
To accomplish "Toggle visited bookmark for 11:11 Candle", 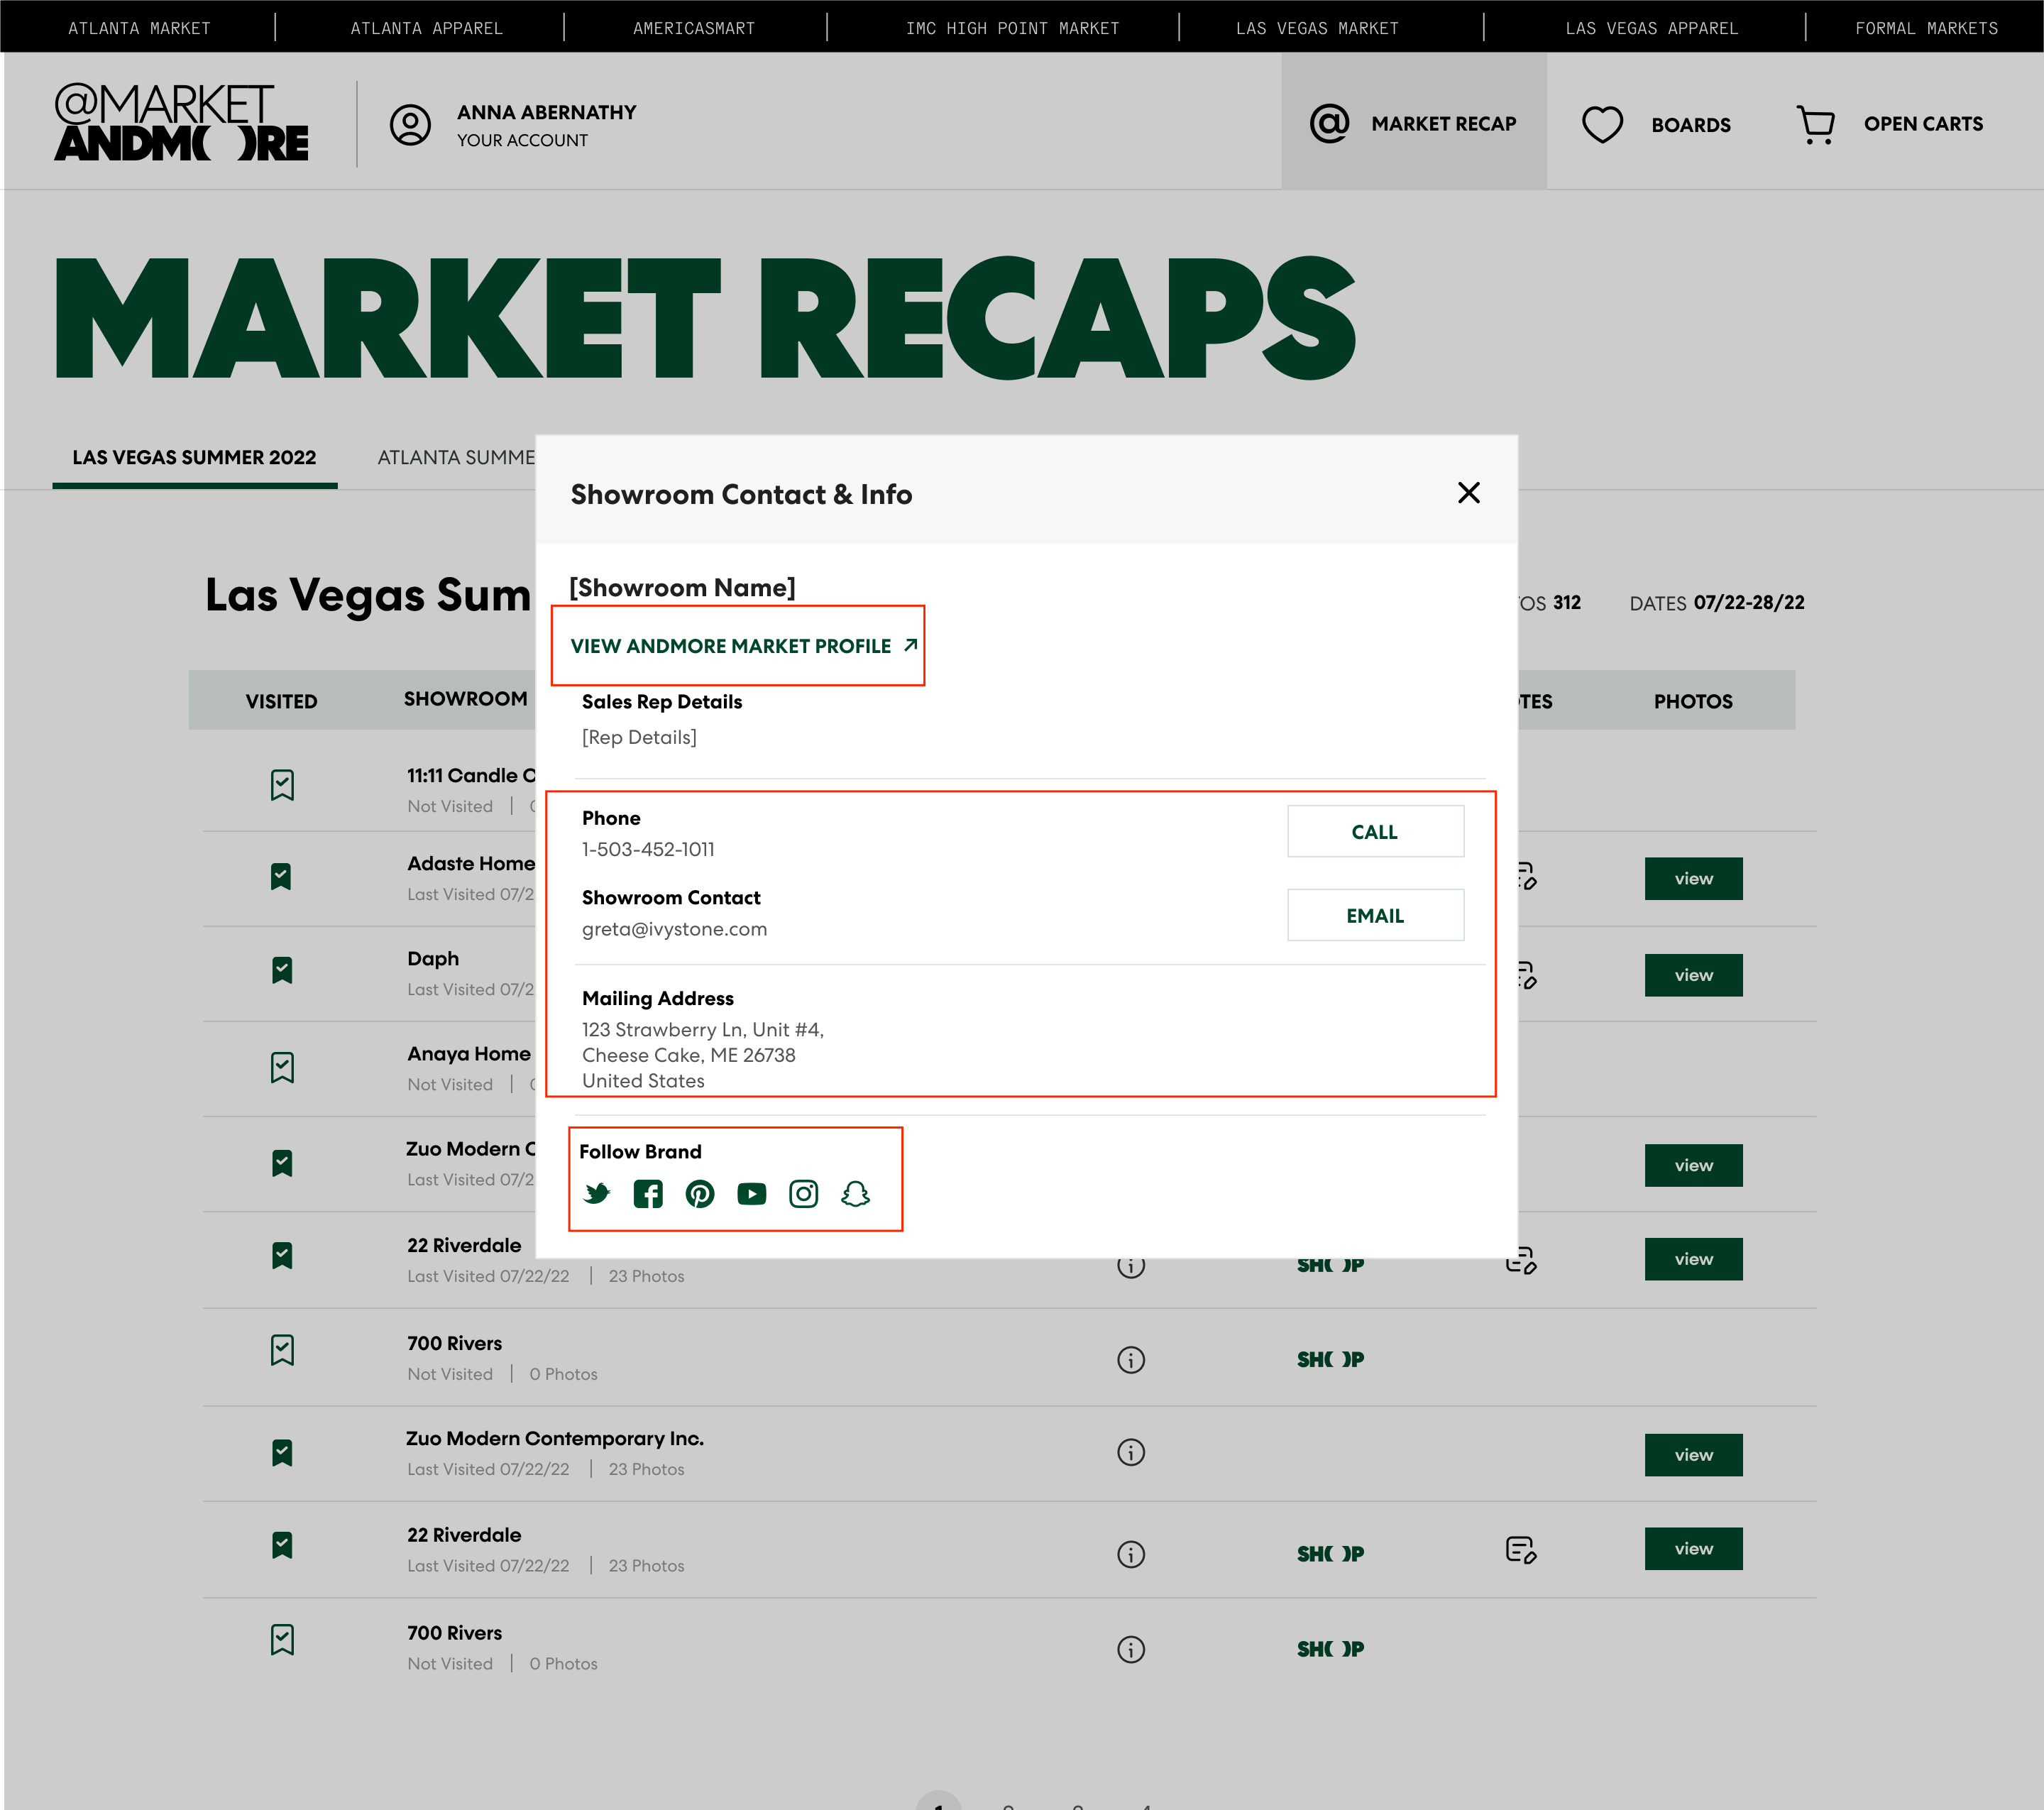I will [282, 785].
